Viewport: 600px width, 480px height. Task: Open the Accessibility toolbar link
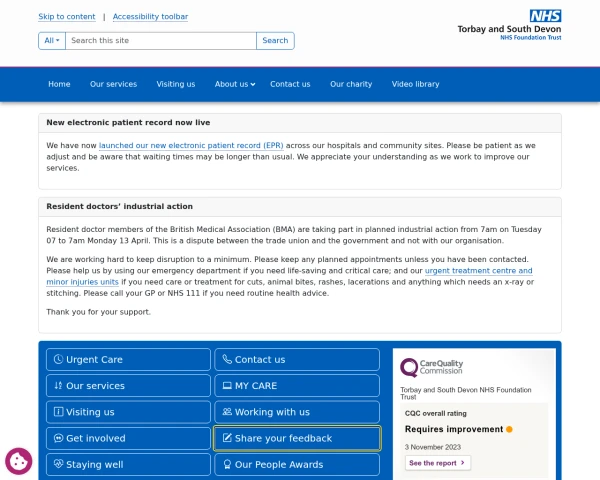(150, 16)
